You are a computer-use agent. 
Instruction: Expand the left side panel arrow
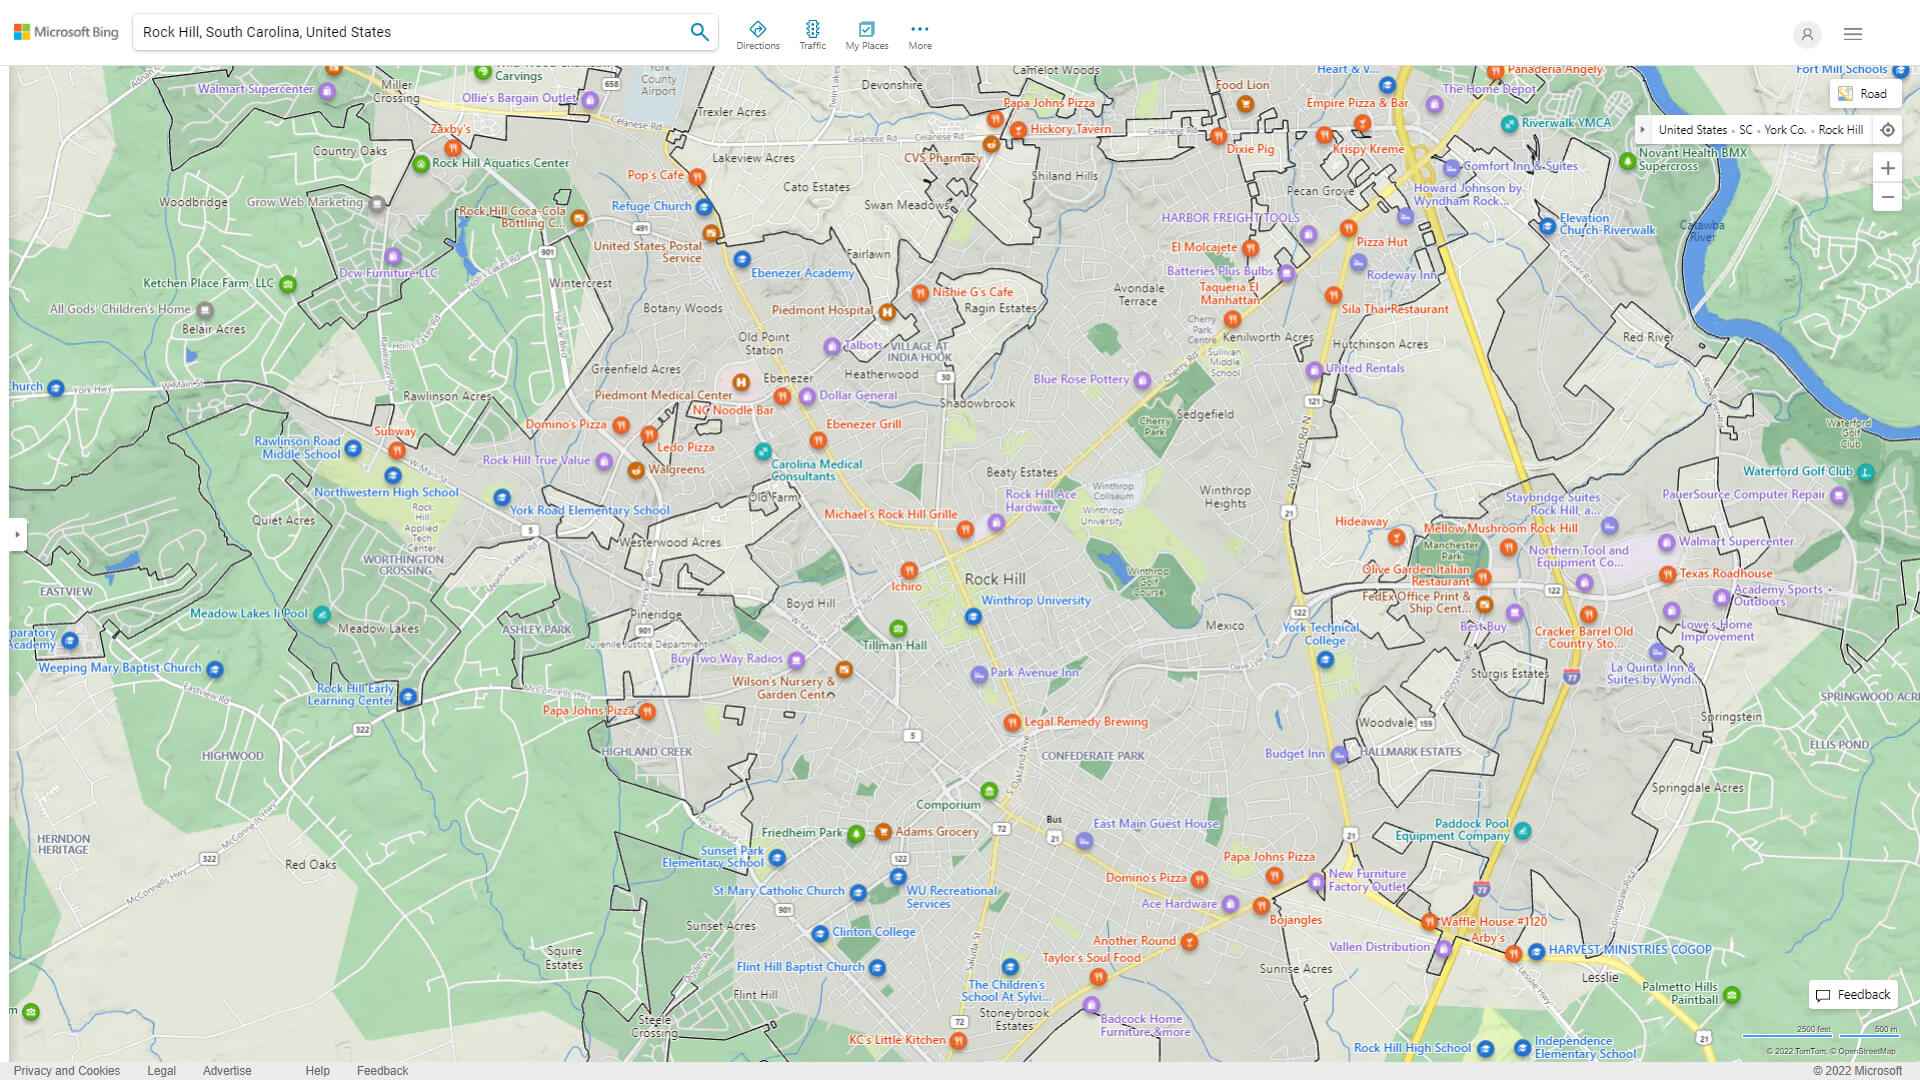tap(17, 534)
